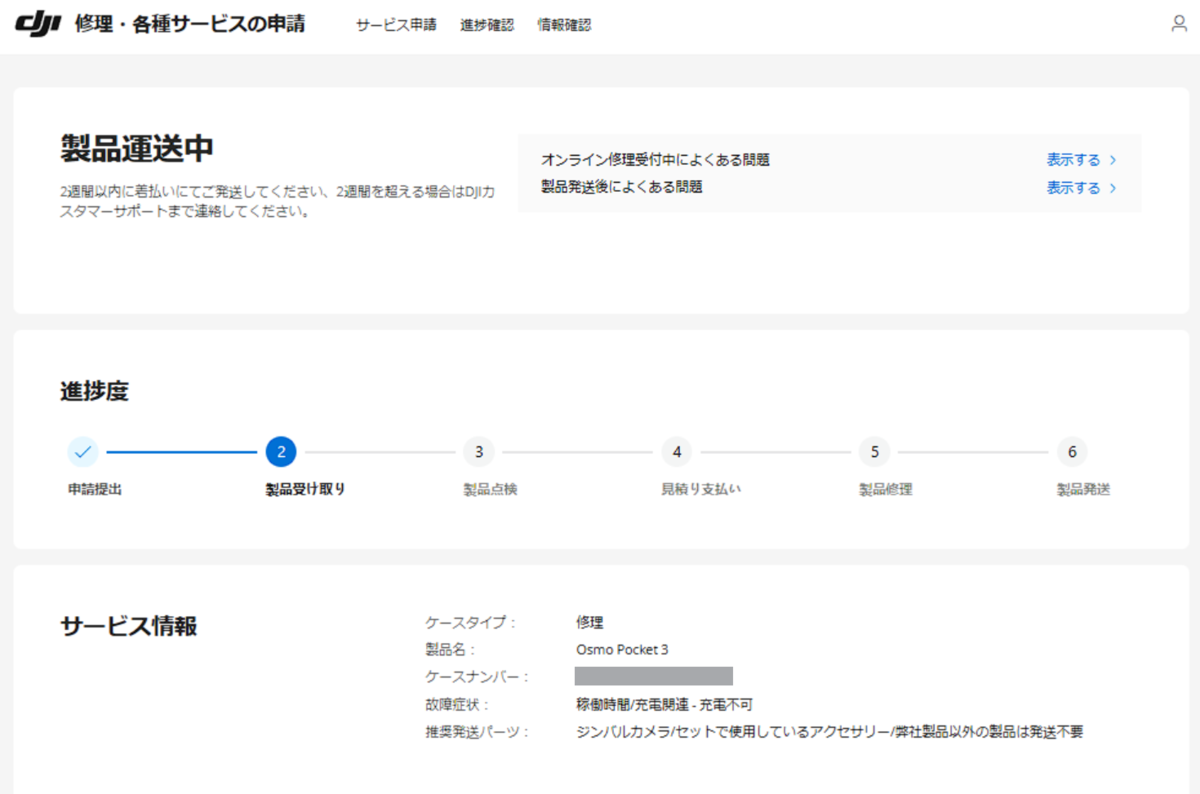The height and width of the screenshot is (794, 1200).
Task: Click the サービス情報 section heading
Action: point(128,626)
